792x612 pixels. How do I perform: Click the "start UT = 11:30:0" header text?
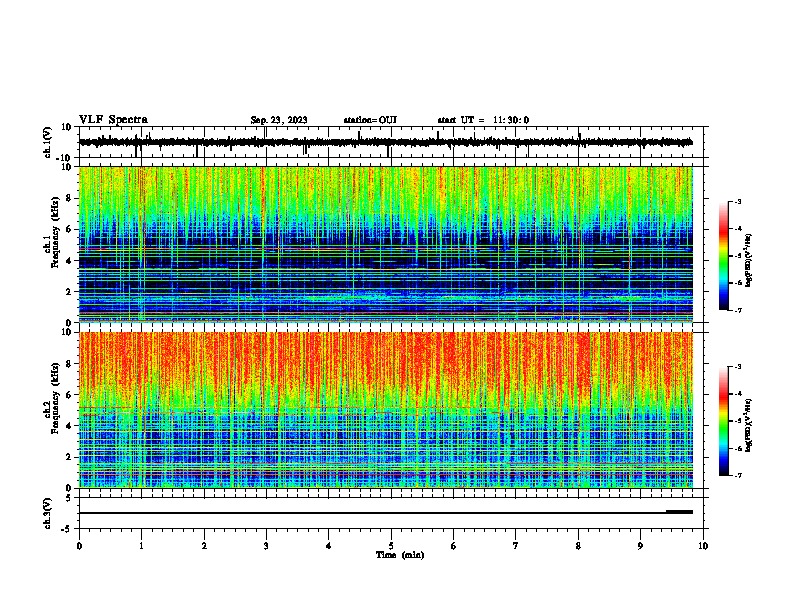tap(483, 120)
